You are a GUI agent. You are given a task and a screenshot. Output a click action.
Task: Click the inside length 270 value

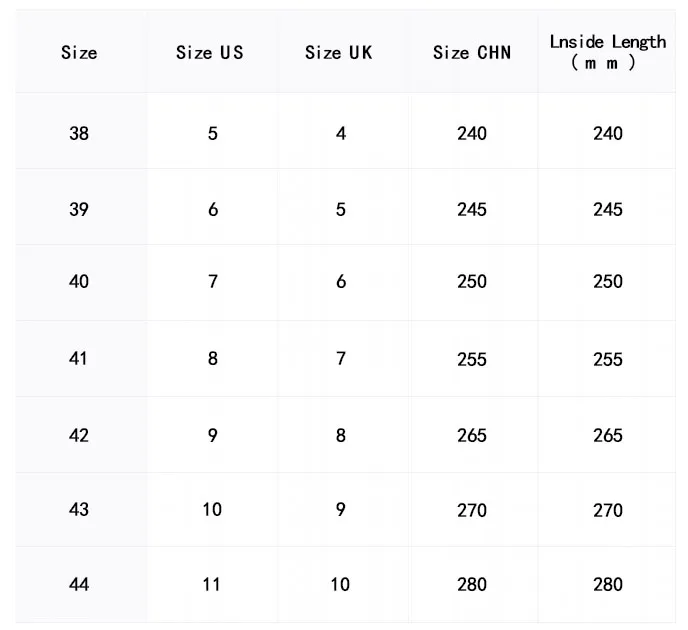pos(608,510)
